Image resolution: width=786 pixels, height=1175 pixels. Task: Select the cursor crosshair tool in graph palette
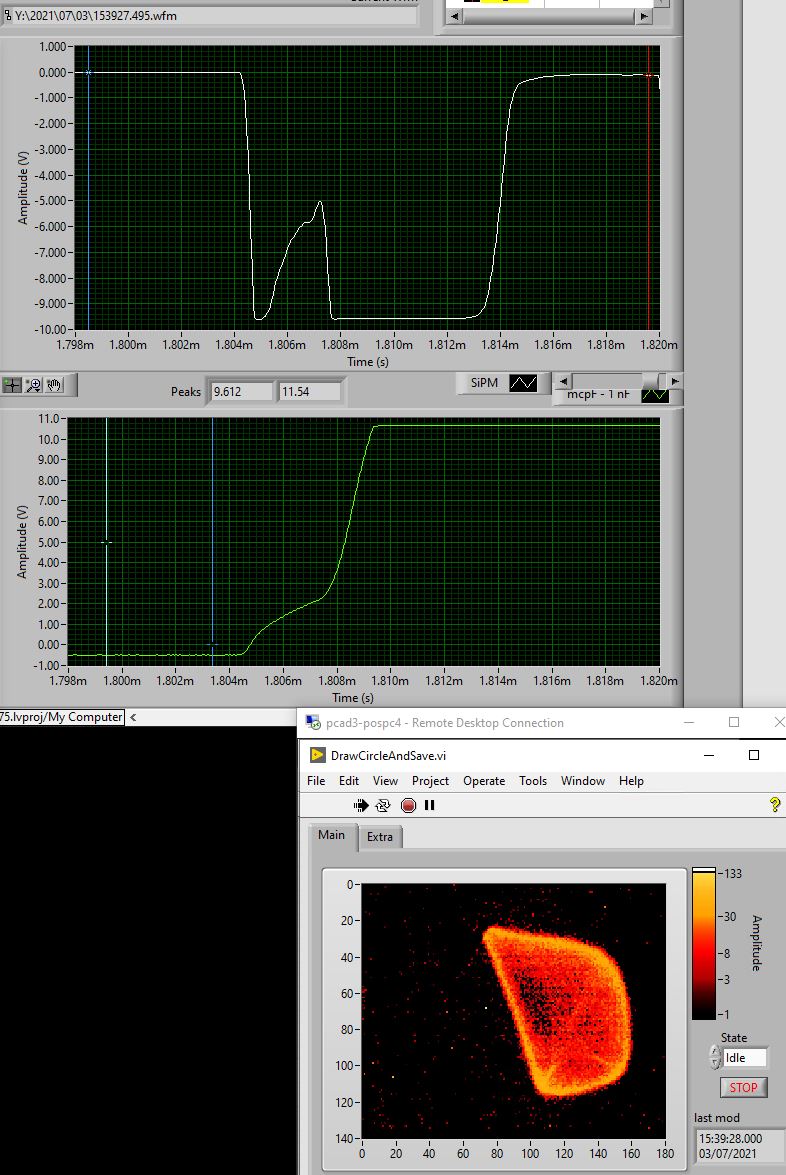tap(12, 385)
